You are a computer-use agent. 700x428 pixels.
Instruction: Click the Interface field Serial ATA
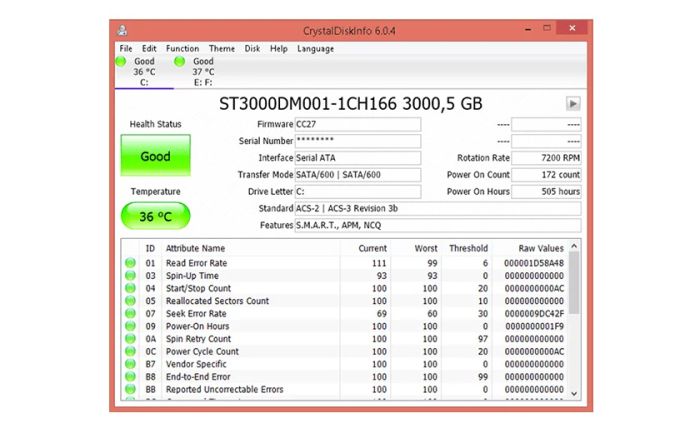358,158
